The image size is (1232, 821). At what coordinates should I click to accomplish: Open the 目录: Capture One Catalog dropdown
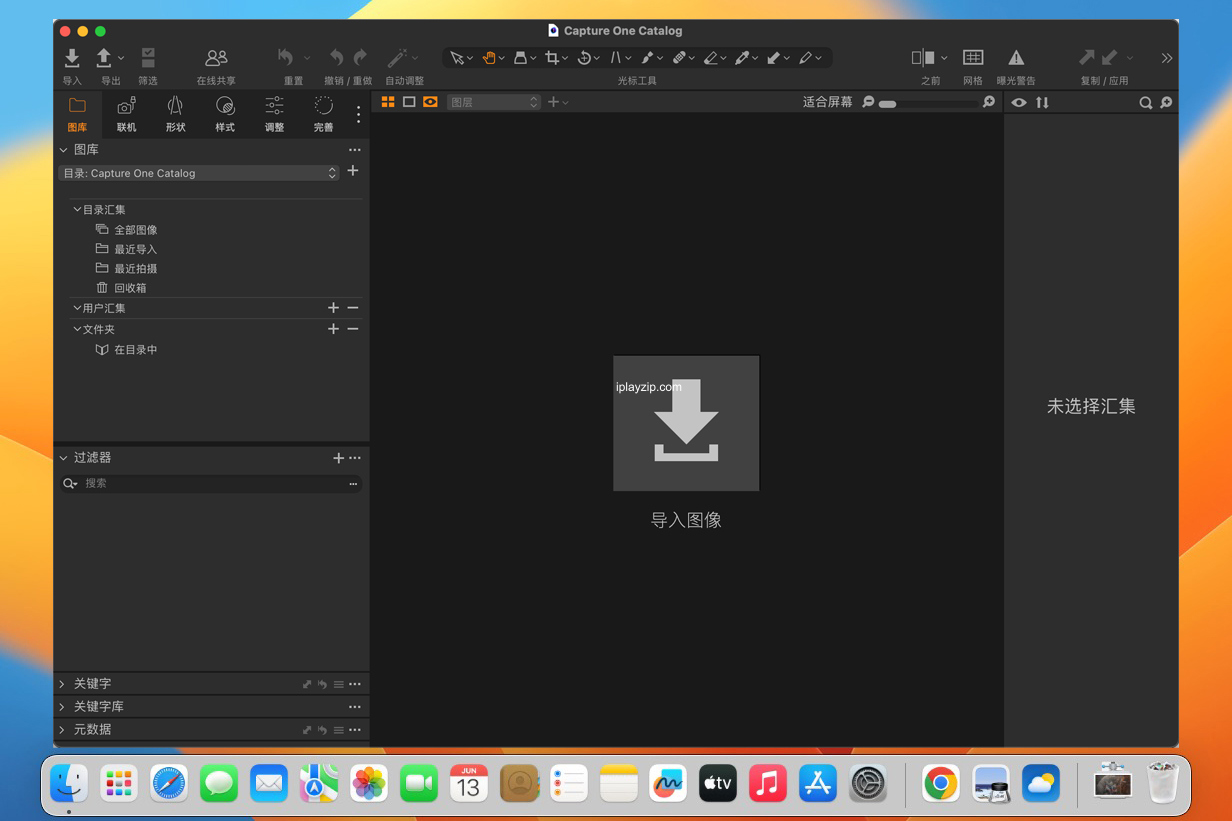(x=199, y=173)
